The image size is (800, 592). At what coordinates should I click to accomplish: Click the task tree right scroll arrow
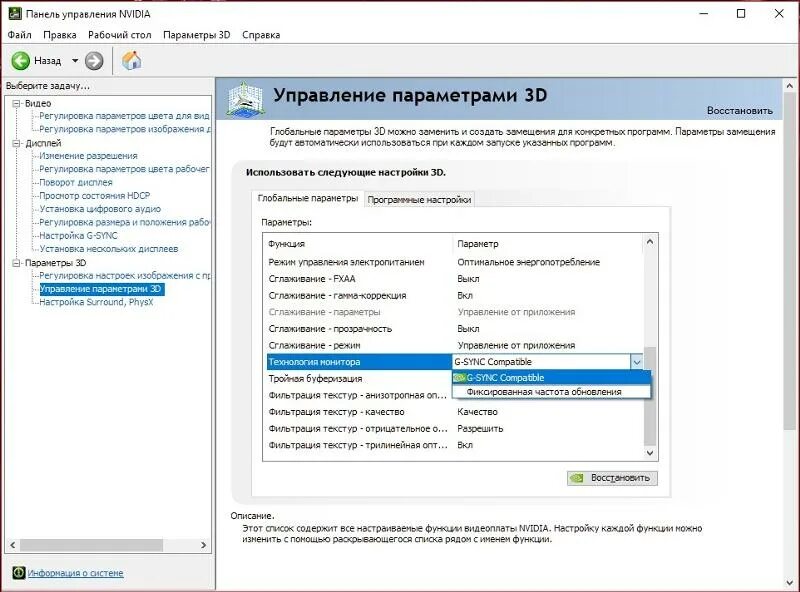click(x=204, y=545)
